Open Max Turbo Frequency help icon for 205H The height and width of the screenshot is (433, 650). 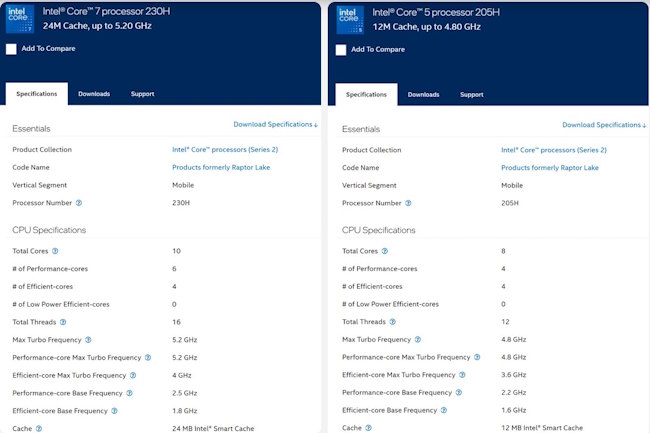coord(418,339)
